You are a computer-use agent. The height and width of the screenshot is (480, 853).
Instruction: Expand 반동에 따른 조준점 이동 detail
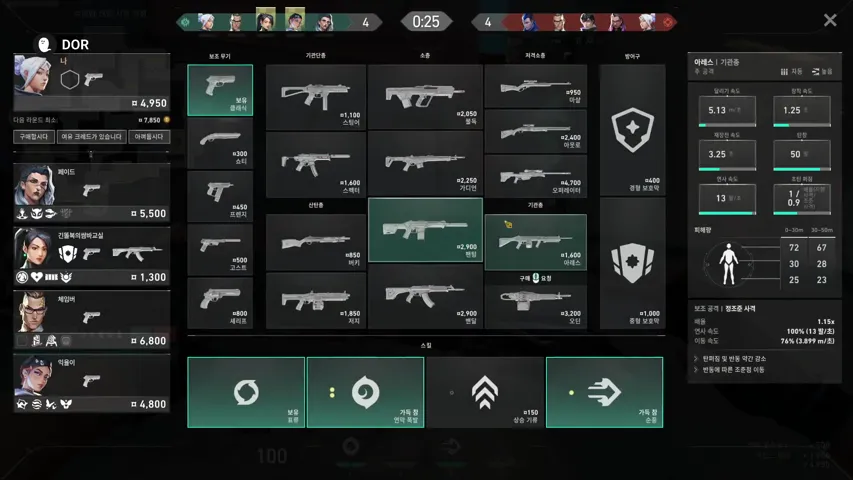click(729, 370)
